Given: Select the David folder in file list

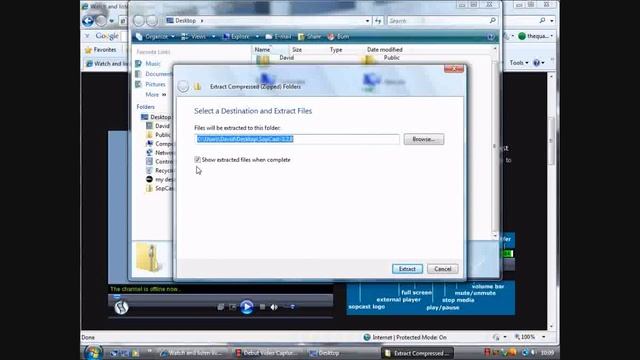Looking at the screenshot, I should (276, 59).
